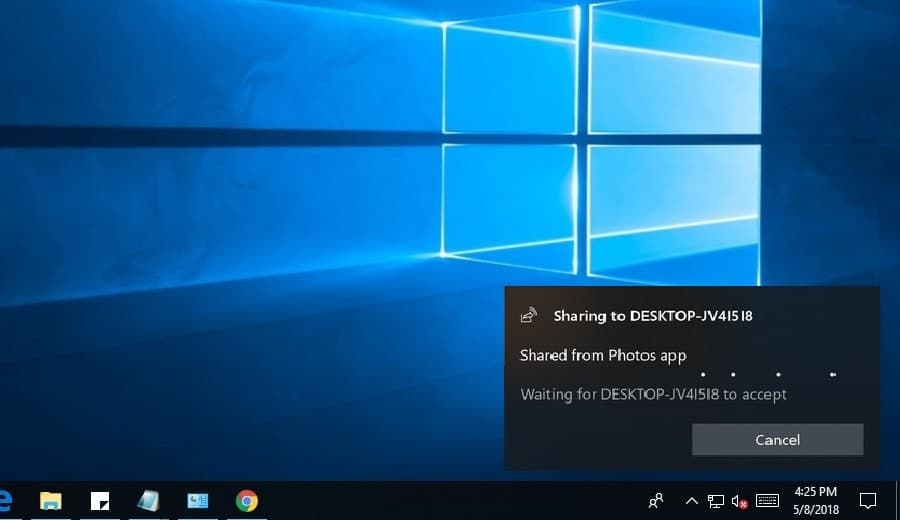Screen dimensions: 900x520
Task: Click the Show desktop strip at taskbar edge
Action: pos(897,500)
